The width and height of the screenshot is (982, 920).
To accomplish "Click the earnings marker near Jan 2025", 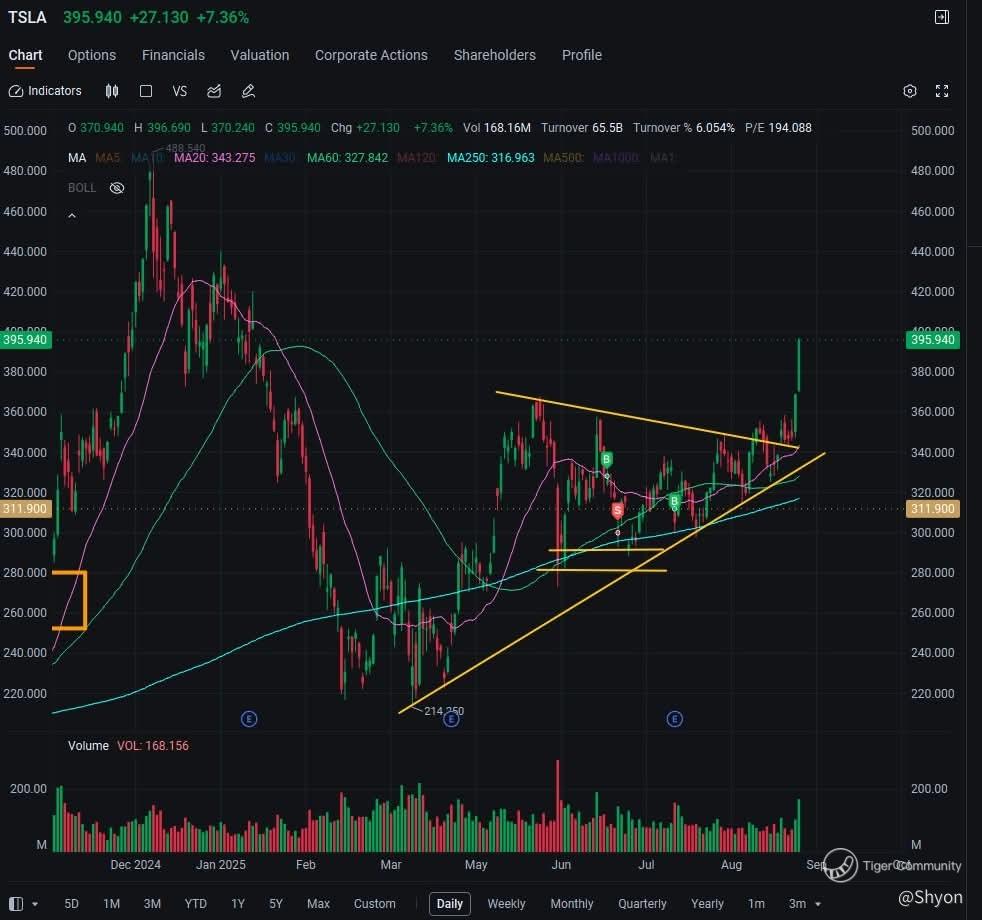I will click(249, 719).
